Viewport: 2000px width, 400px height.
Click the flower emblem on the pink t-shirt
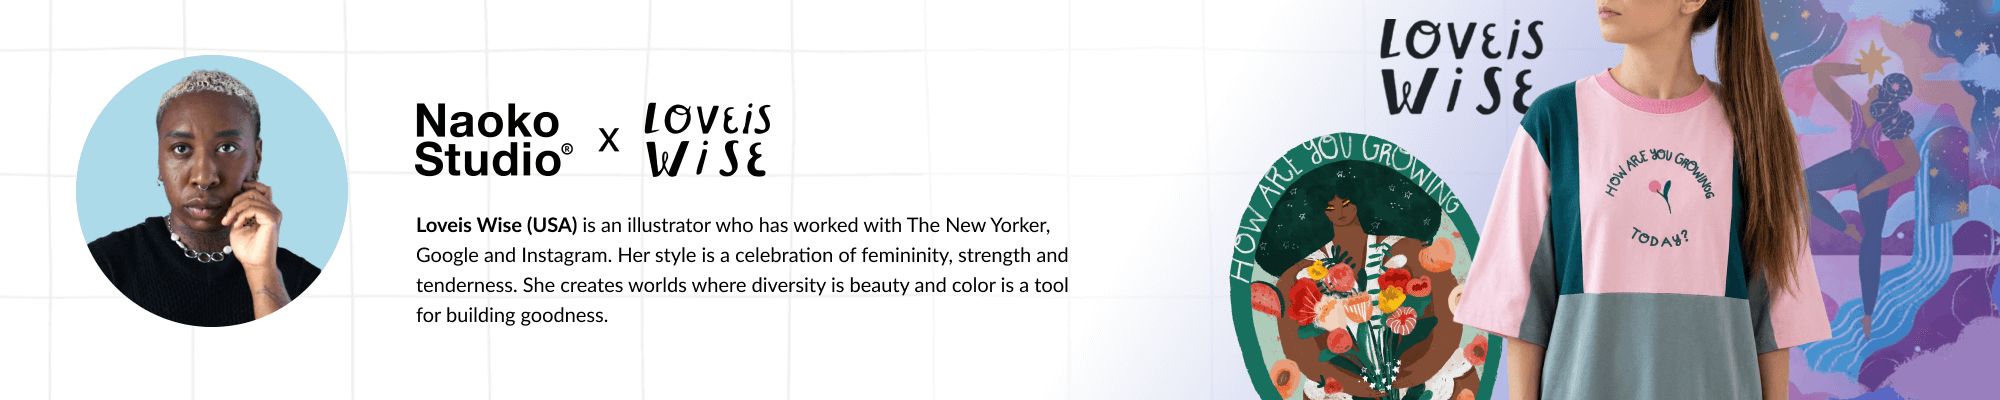pos(1662,193)
